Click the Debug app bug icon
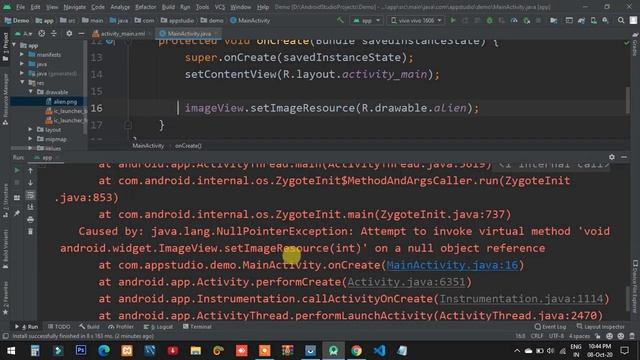This screenshot has width=640, height=360. click(x=489, y=20)
